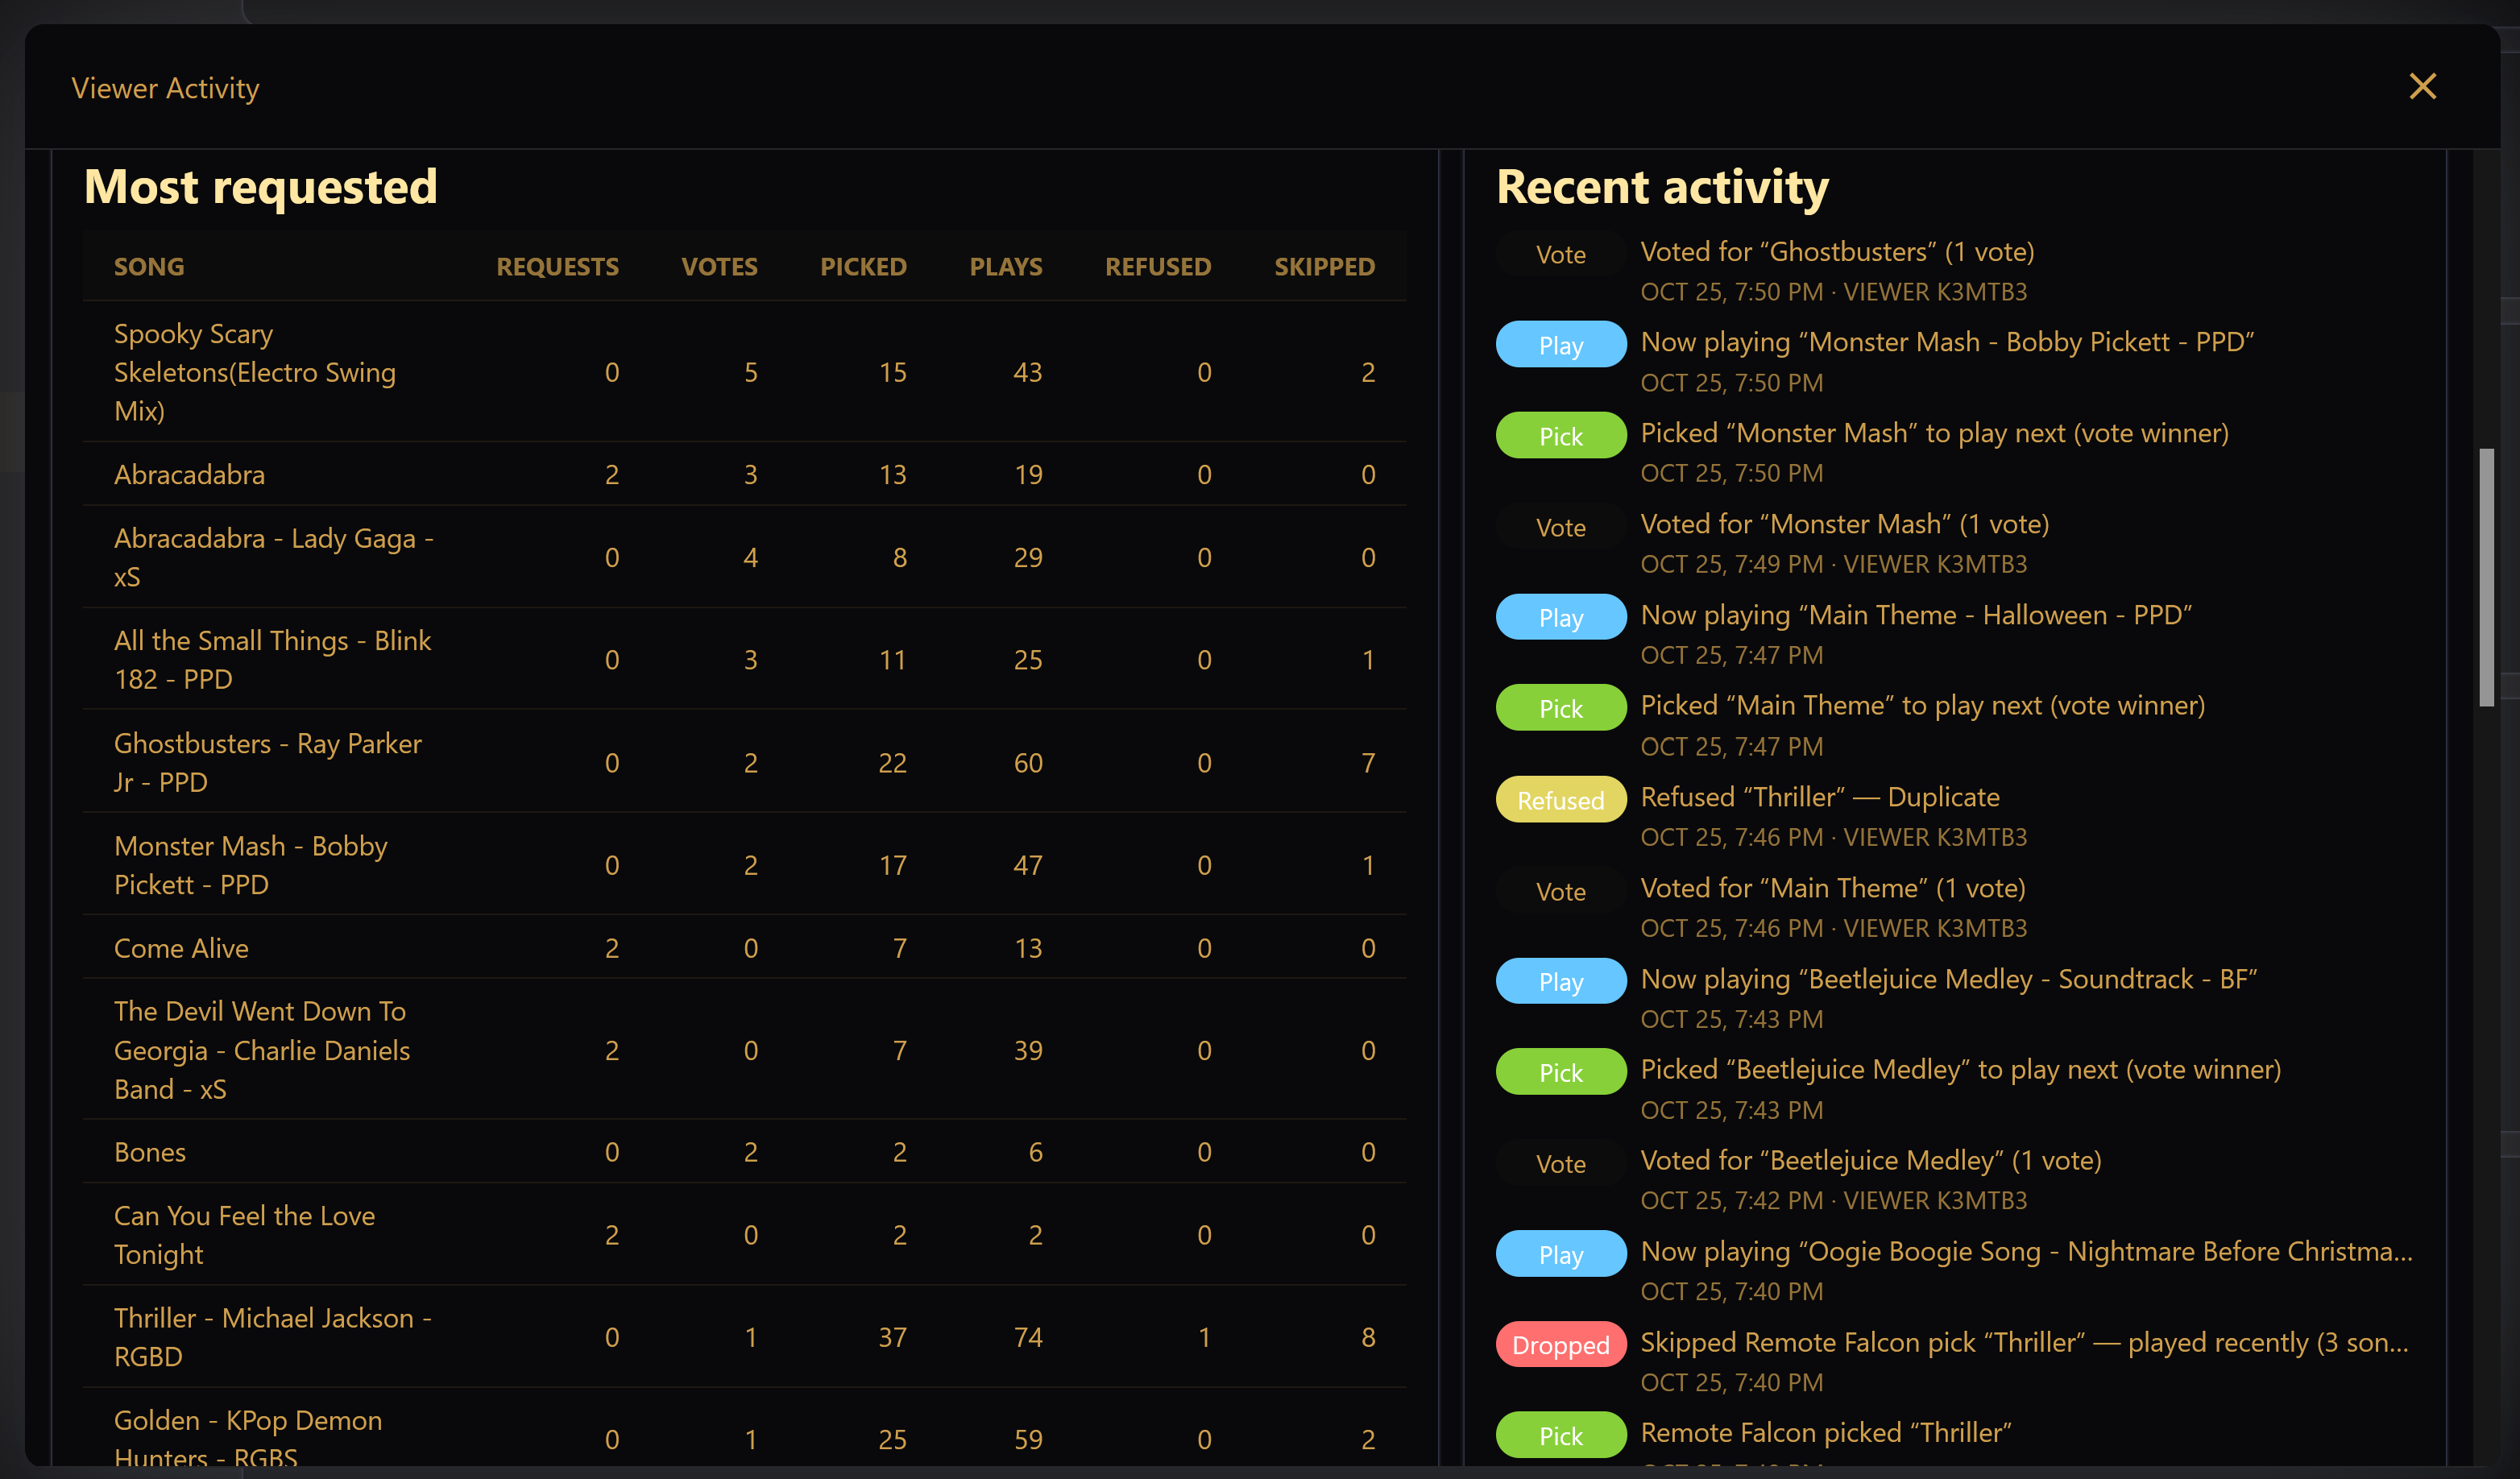Click 'Skipped Remote Falcon pick "Thriller"' entry
Image resolution: width=2520 pixels, height=1479 pixels.
(2024, 1342)
